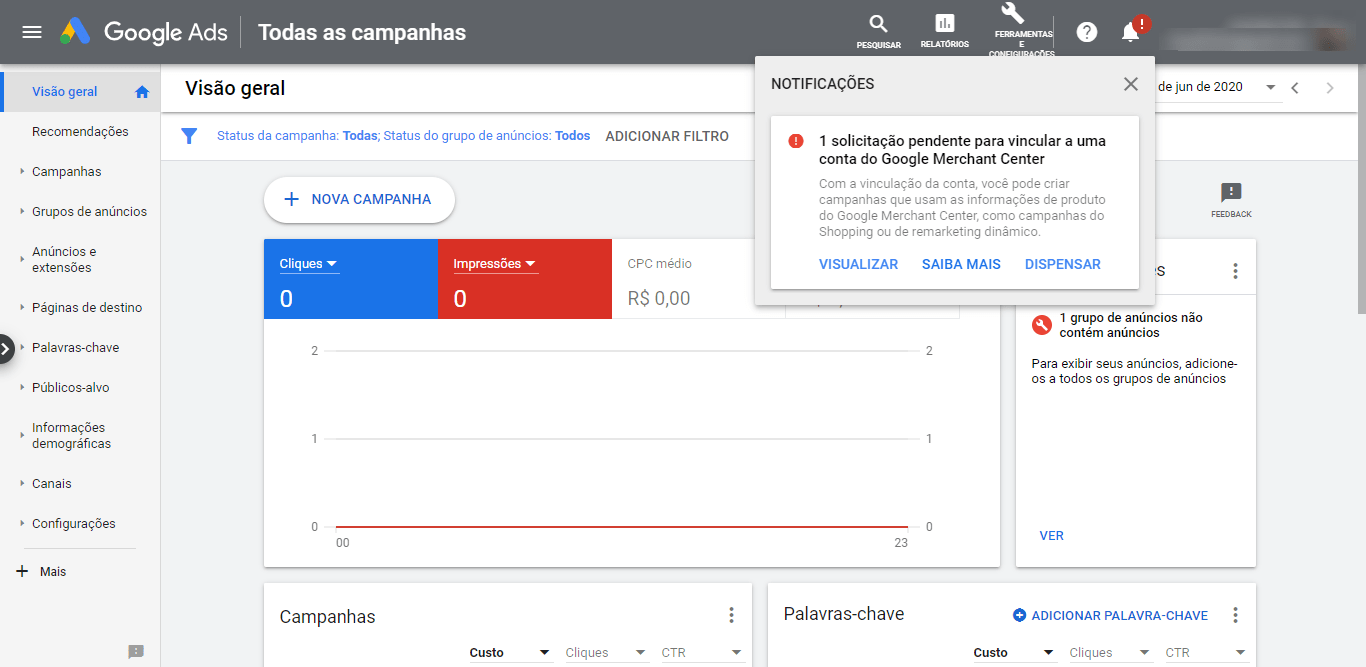Open Custo dropdown in Palavras-chave card
Screen dimensions: 1366x667
point(1014,652)
